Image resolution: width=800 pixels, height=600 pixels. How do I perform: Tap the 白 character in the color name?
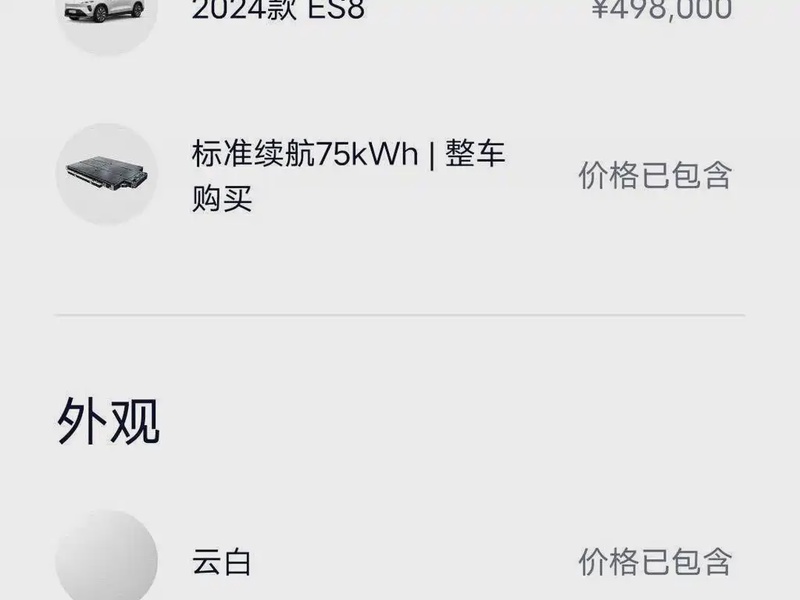[237, 562]
